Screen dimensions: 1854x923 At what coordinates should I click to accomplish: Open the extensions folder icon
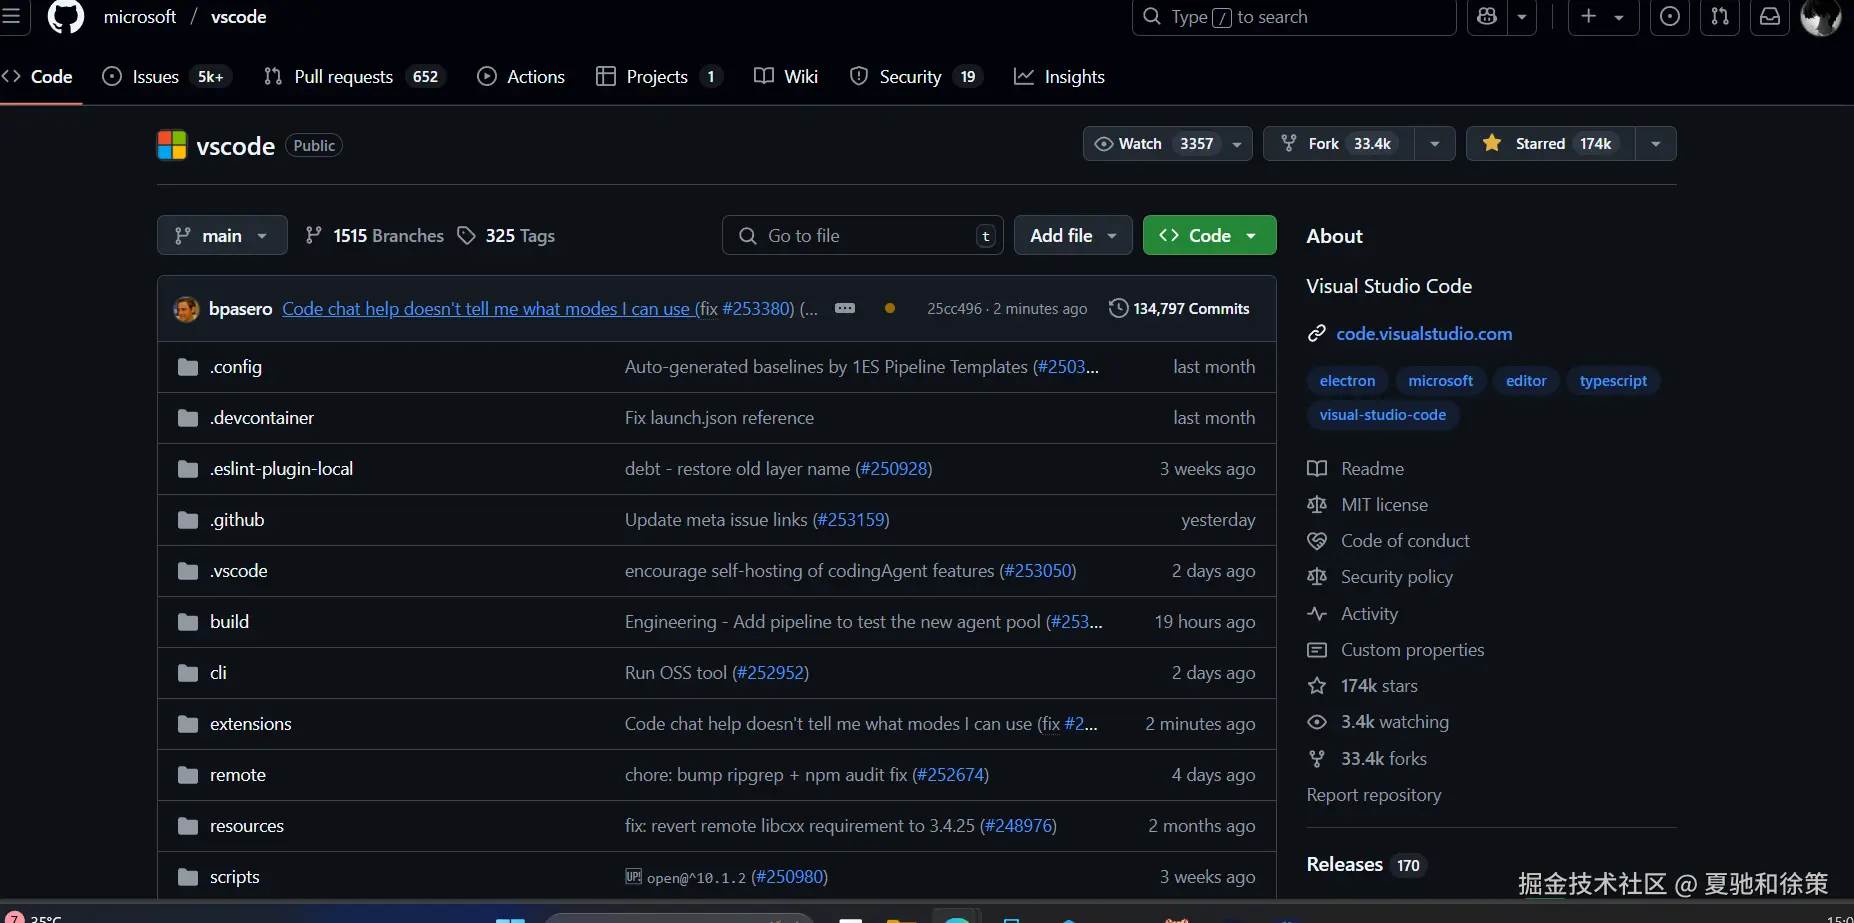tap(187, 724)
